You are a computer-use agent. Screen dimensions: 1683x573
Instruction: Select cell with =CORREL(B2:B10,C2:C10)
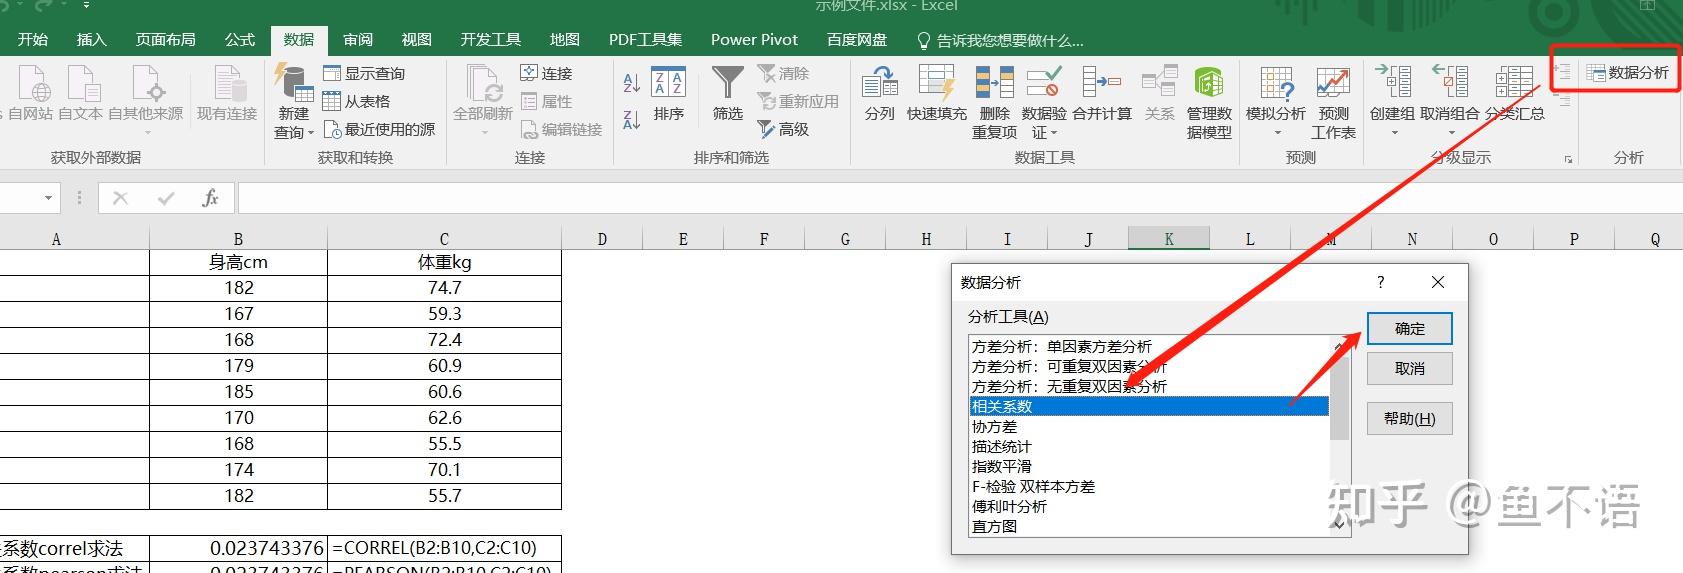444,548
